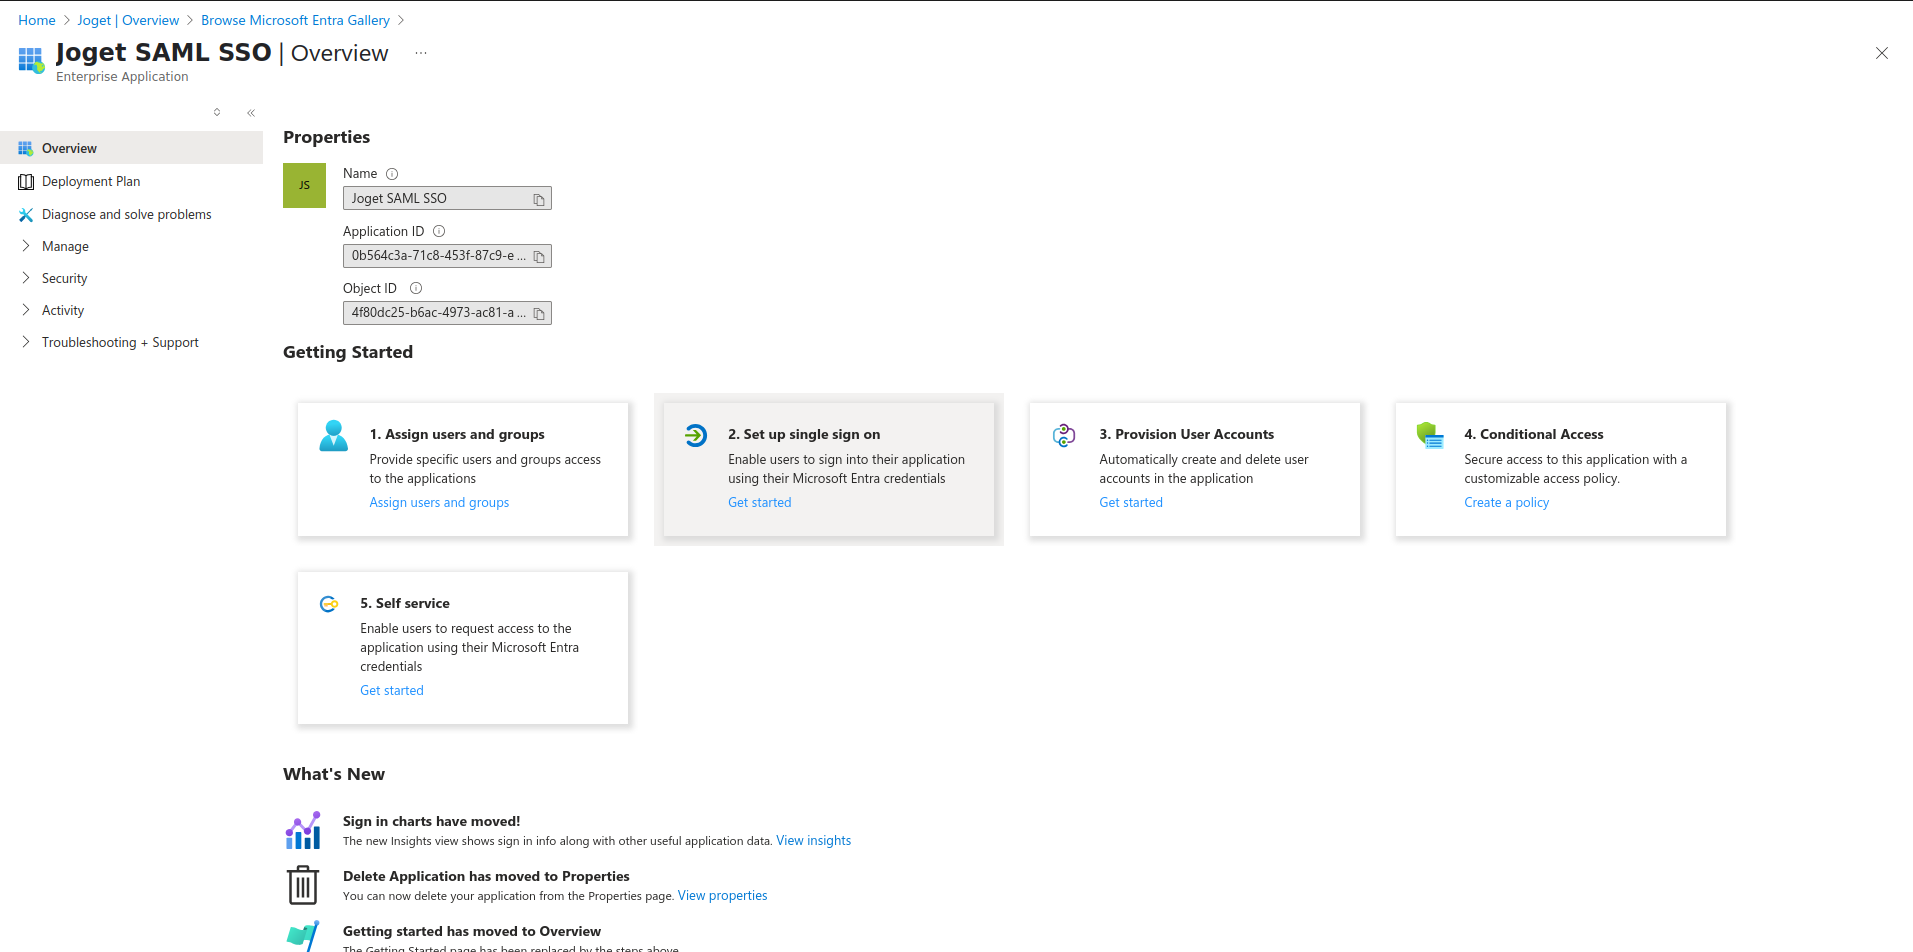1913x952 pixels.
Task: Click the Self service icon
Action: click(x=329, y=604)
